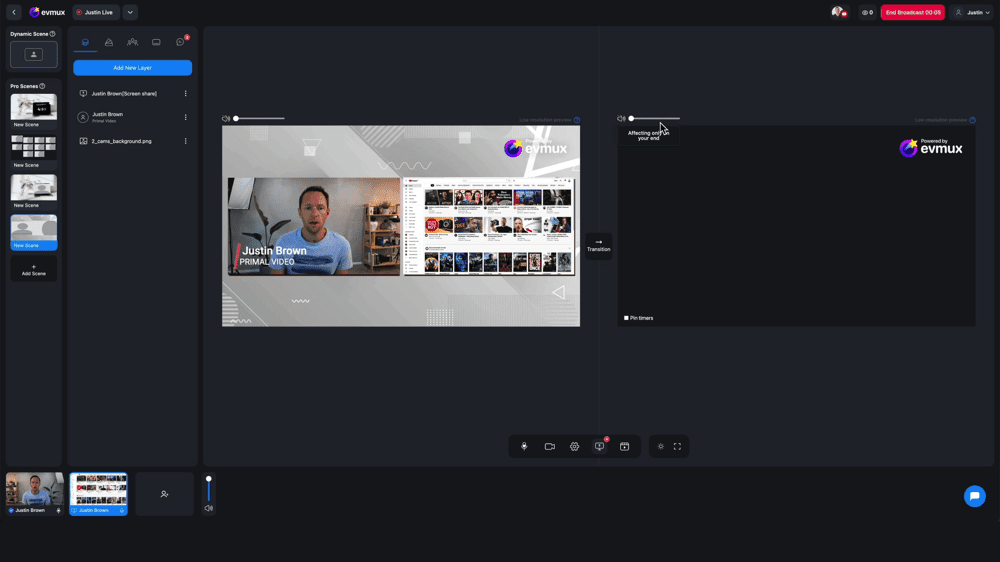
Task: Mute the left preview speaker icon
Action: [226, 119]
